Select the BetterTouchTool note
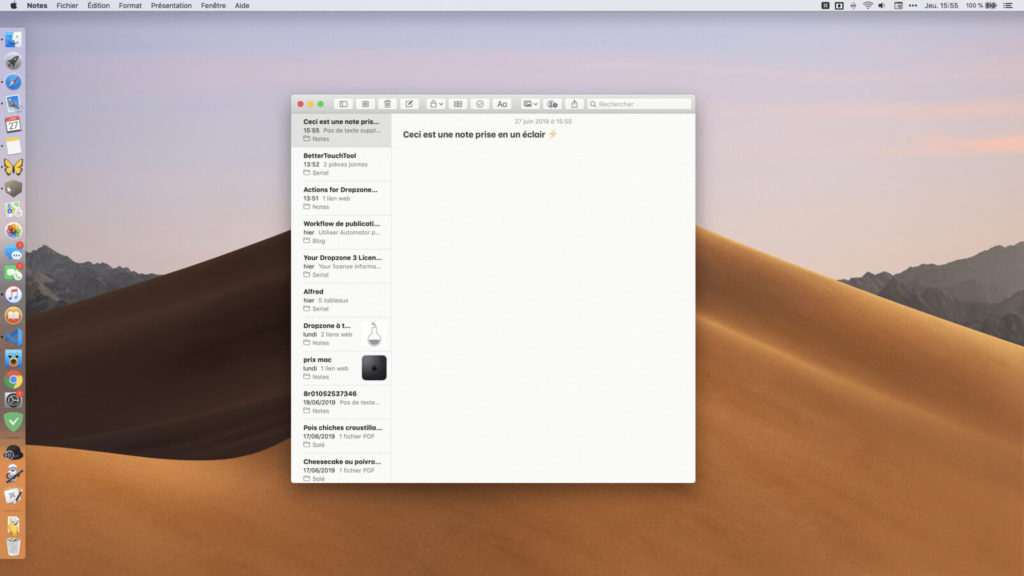This screenshot has height=576, width=1024. tap(341, 164)
